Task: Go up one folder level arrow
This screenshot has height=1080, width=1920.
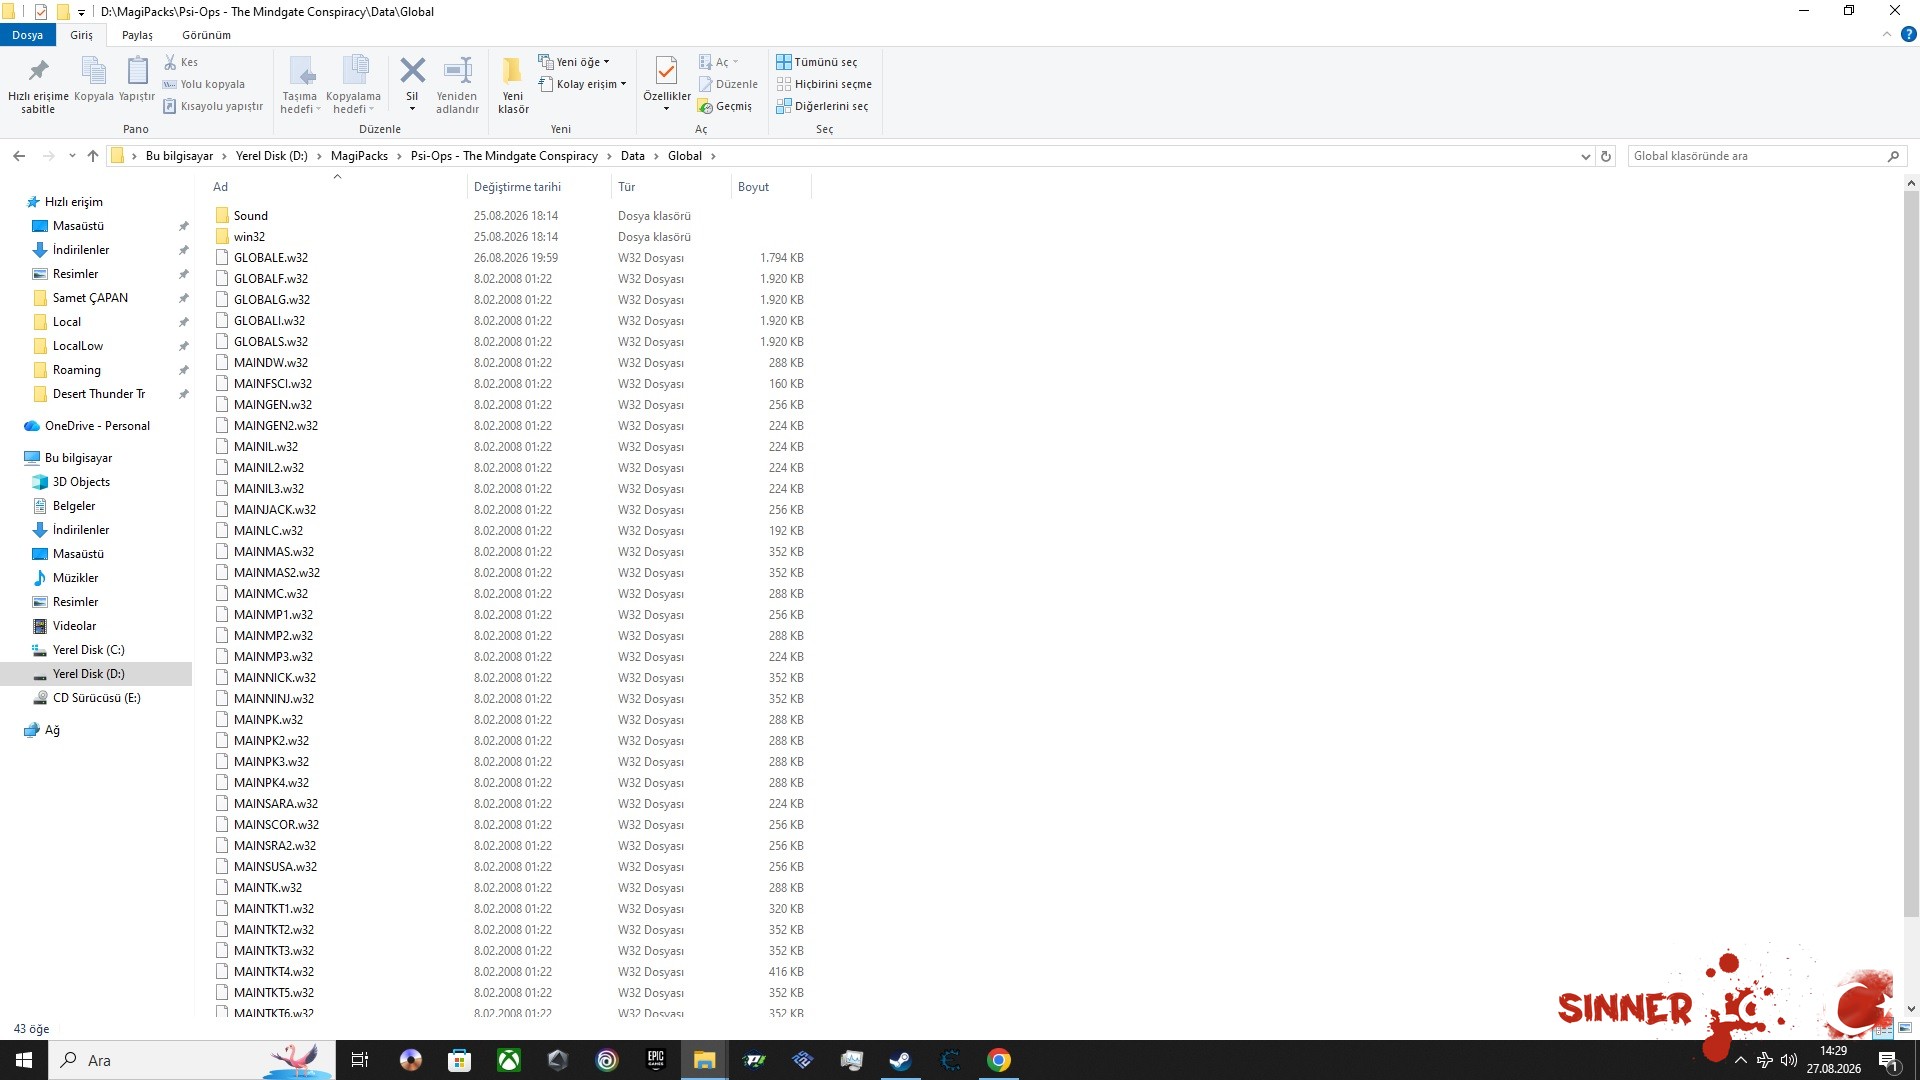Action: click(x=93, y=156)
